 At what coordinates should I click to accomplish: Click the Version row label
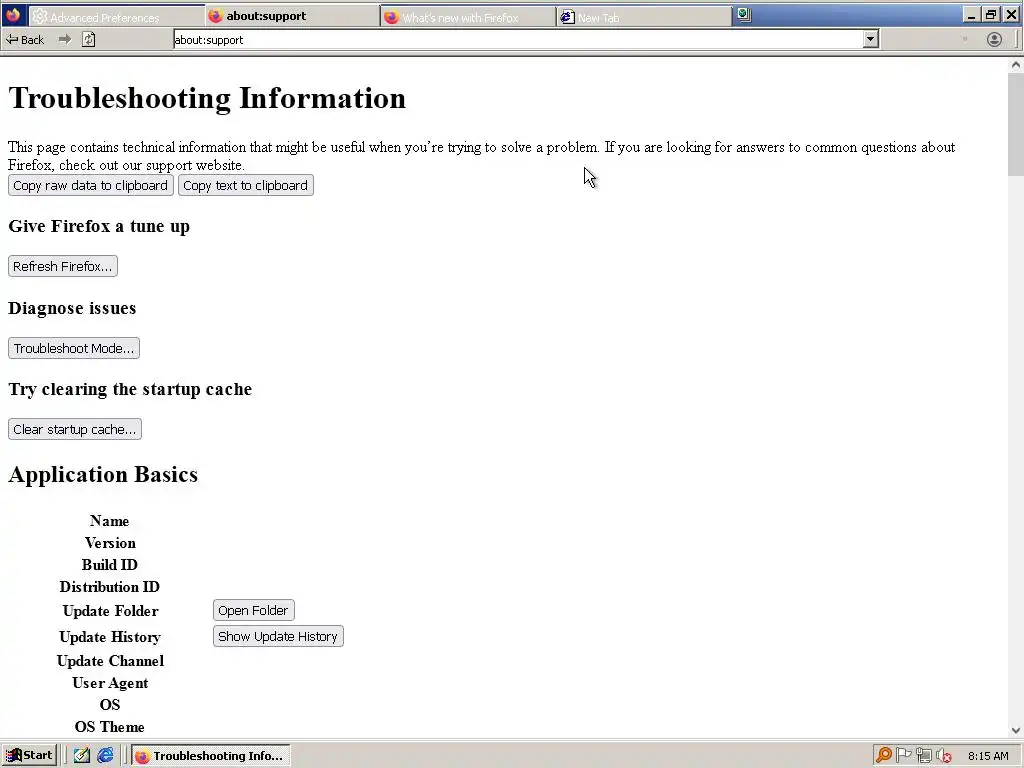pyautogui.click(x=110, y=543)
